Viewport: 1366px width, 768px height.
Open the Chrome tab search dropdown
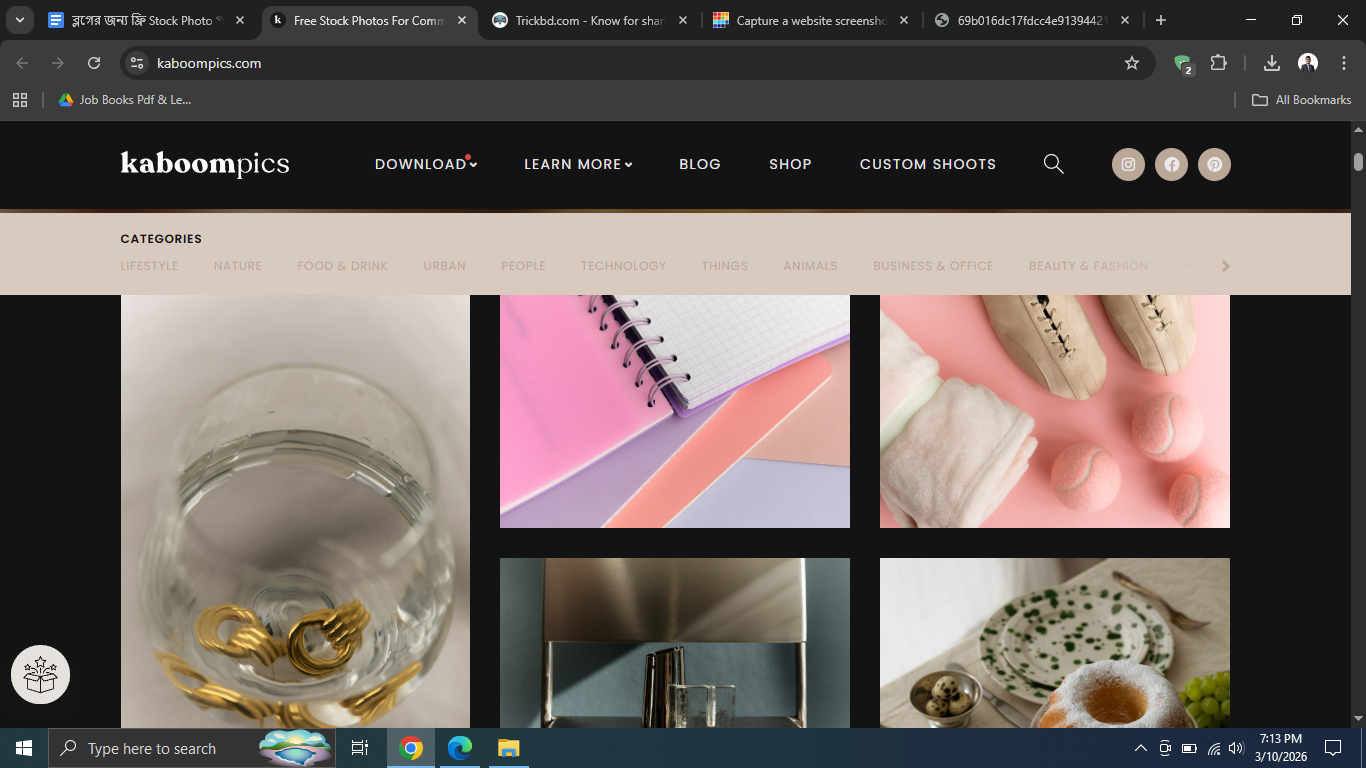tap(20, 20)
